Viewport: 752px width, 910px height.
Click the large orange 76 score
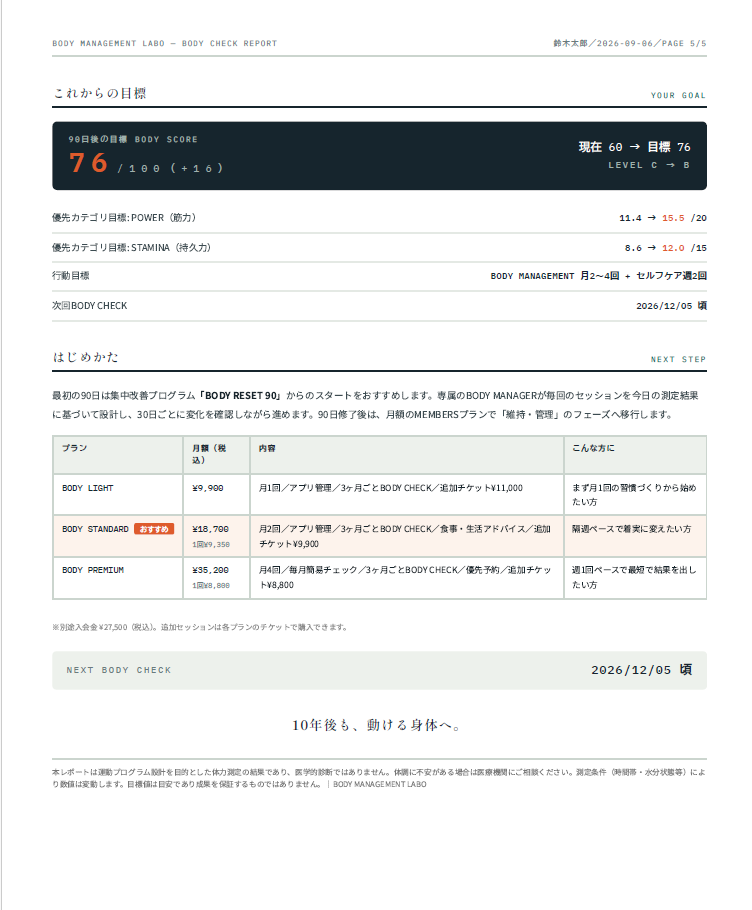[x=89, y=163]
